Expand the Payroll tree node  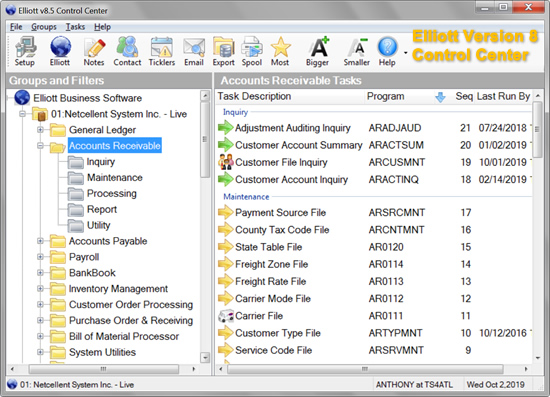pyautogui.click(x=40, y=257)
